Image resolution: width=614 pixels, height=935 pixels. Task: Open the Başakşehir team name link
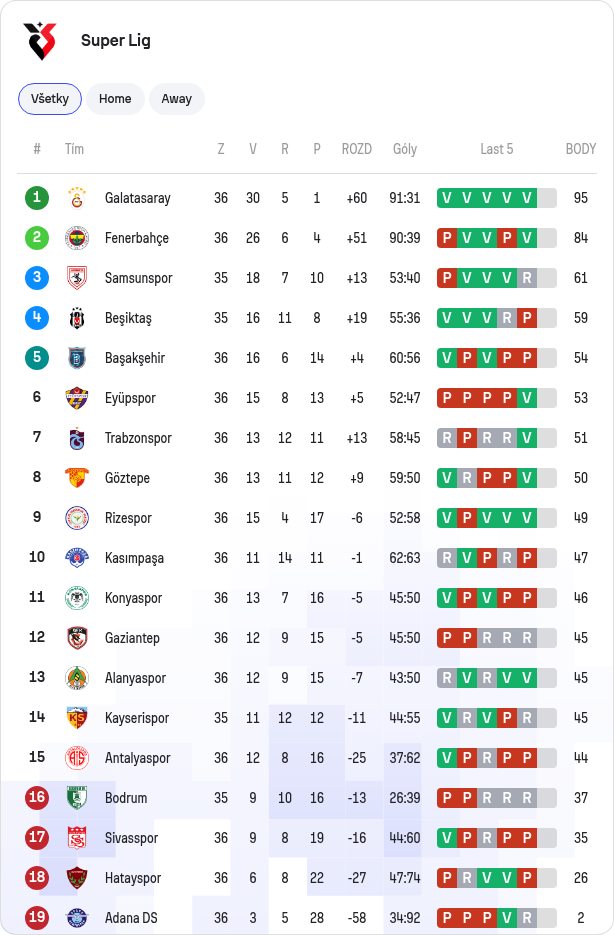coord(135,358)
